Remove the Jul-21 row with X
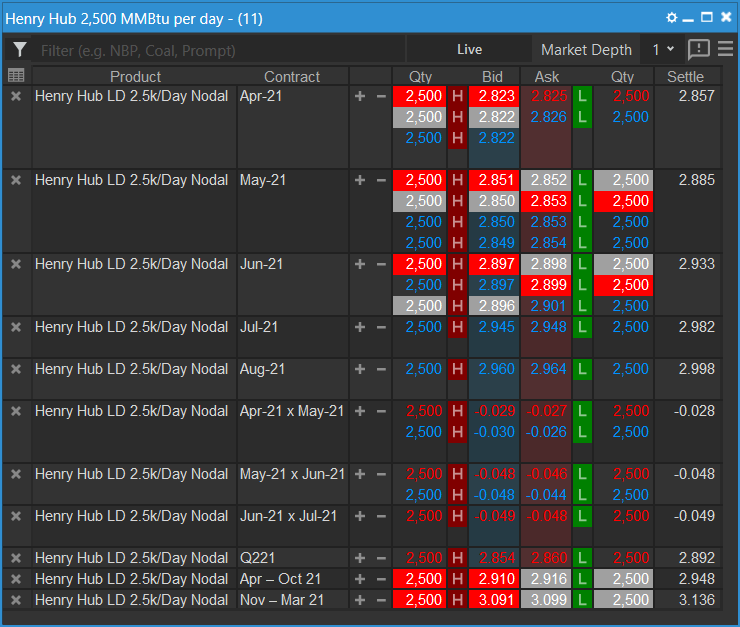The height and width of the screenshot is (627, 740). (x=16, y=327)
